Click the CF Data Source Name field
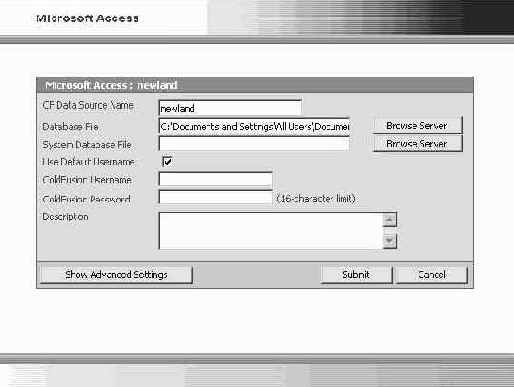 [x=230, y=108]
